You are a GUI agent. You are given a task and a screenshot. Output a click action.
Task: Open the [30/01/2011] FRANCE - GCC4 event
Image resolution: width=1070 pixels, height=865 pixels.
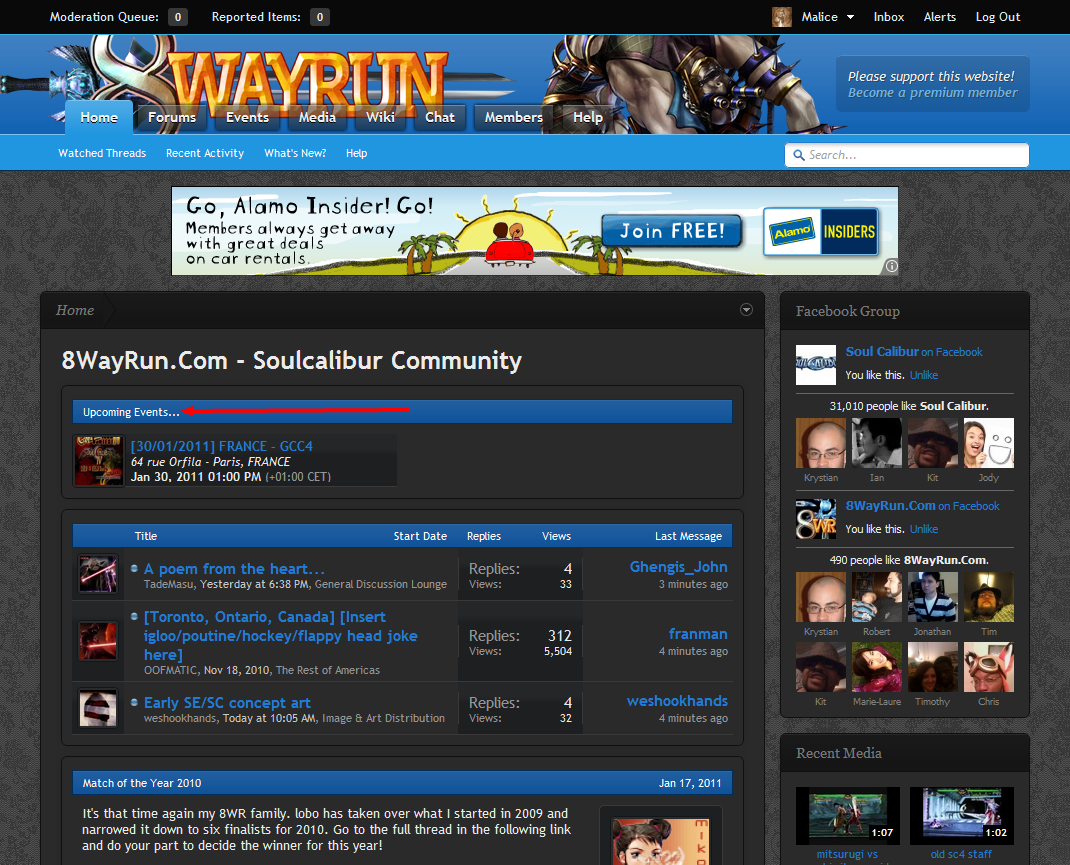point(222,446)
